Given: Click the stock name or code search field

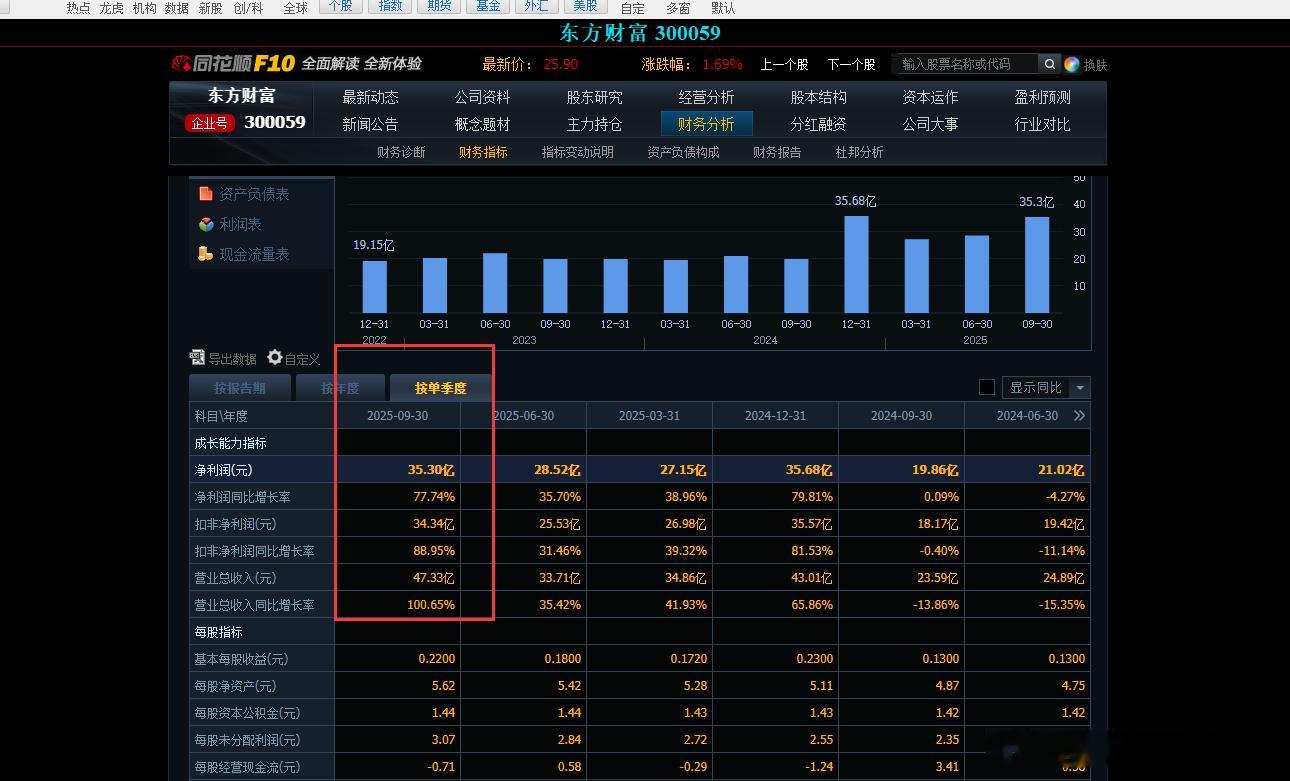Looking at the screenshot, I should coord(965,64).
